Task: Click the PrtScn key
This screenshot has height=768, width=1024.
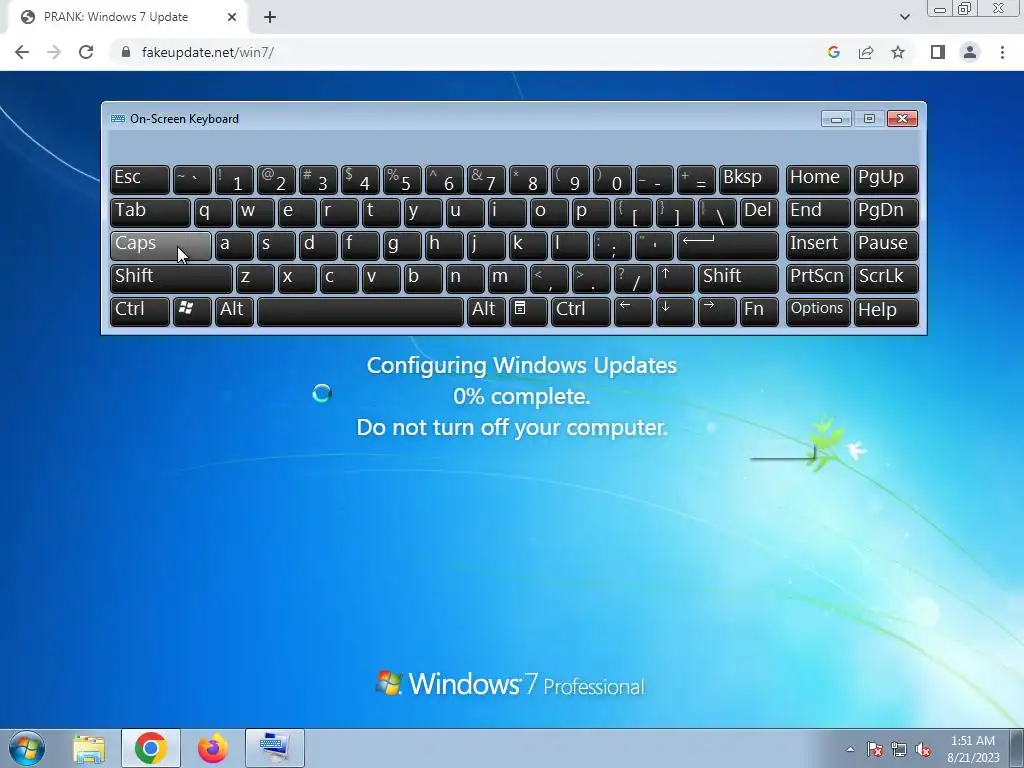Action: point(818,278)
